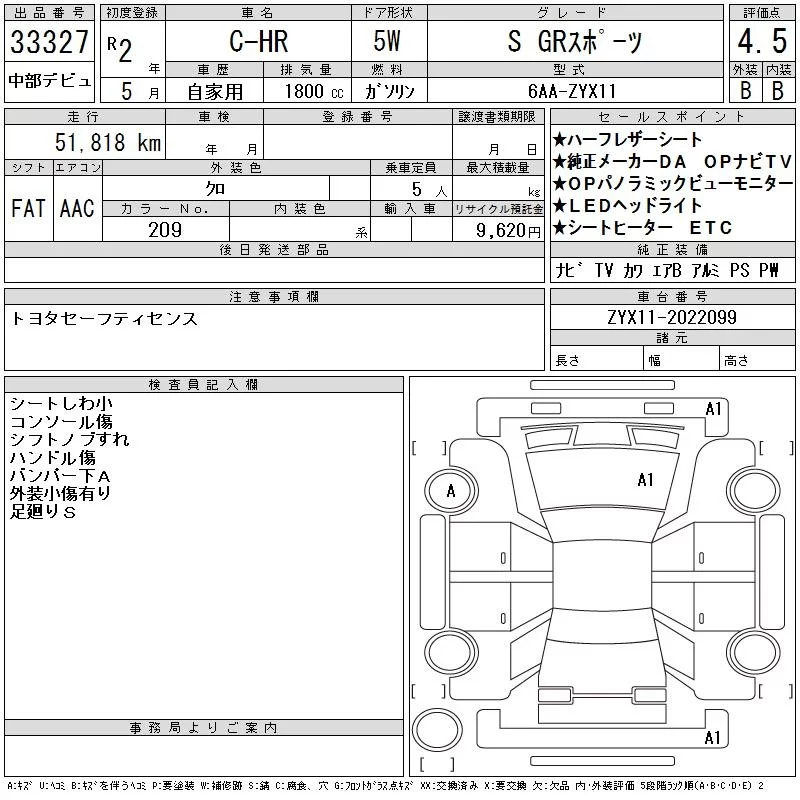The width and height of the screenshot is (800, 800).
Task: Click the exterior grade B under 外装
Action: (745, 90)
